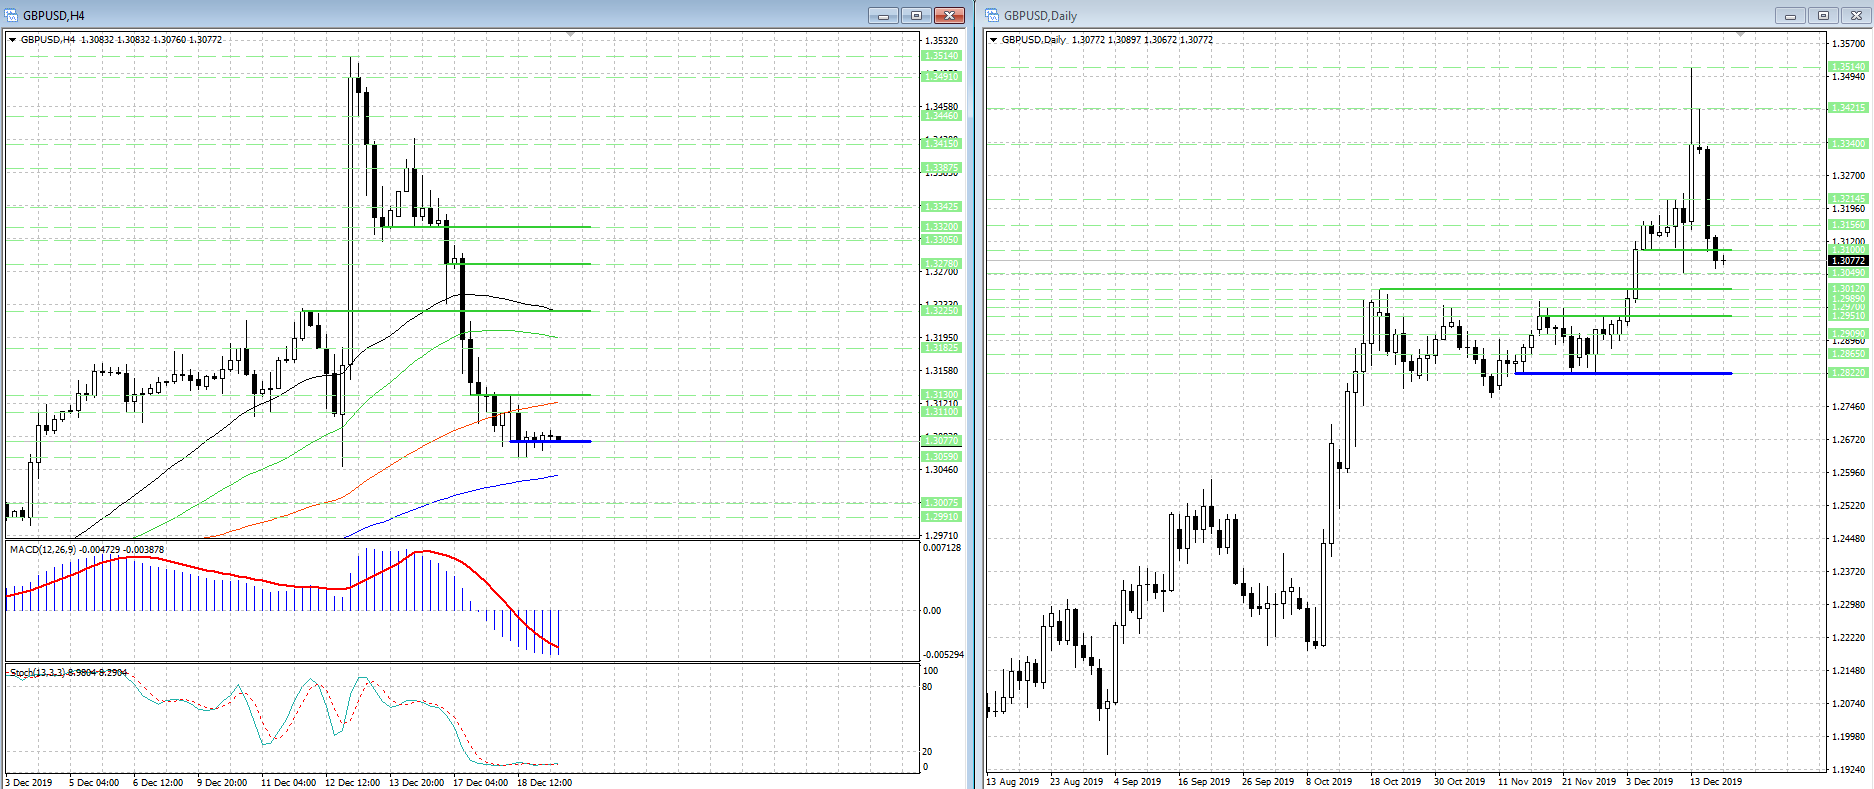The image size is (1874, 789).
Task: Minimize the GBPUSD,H4 chart window
Action: click(883, 15)
